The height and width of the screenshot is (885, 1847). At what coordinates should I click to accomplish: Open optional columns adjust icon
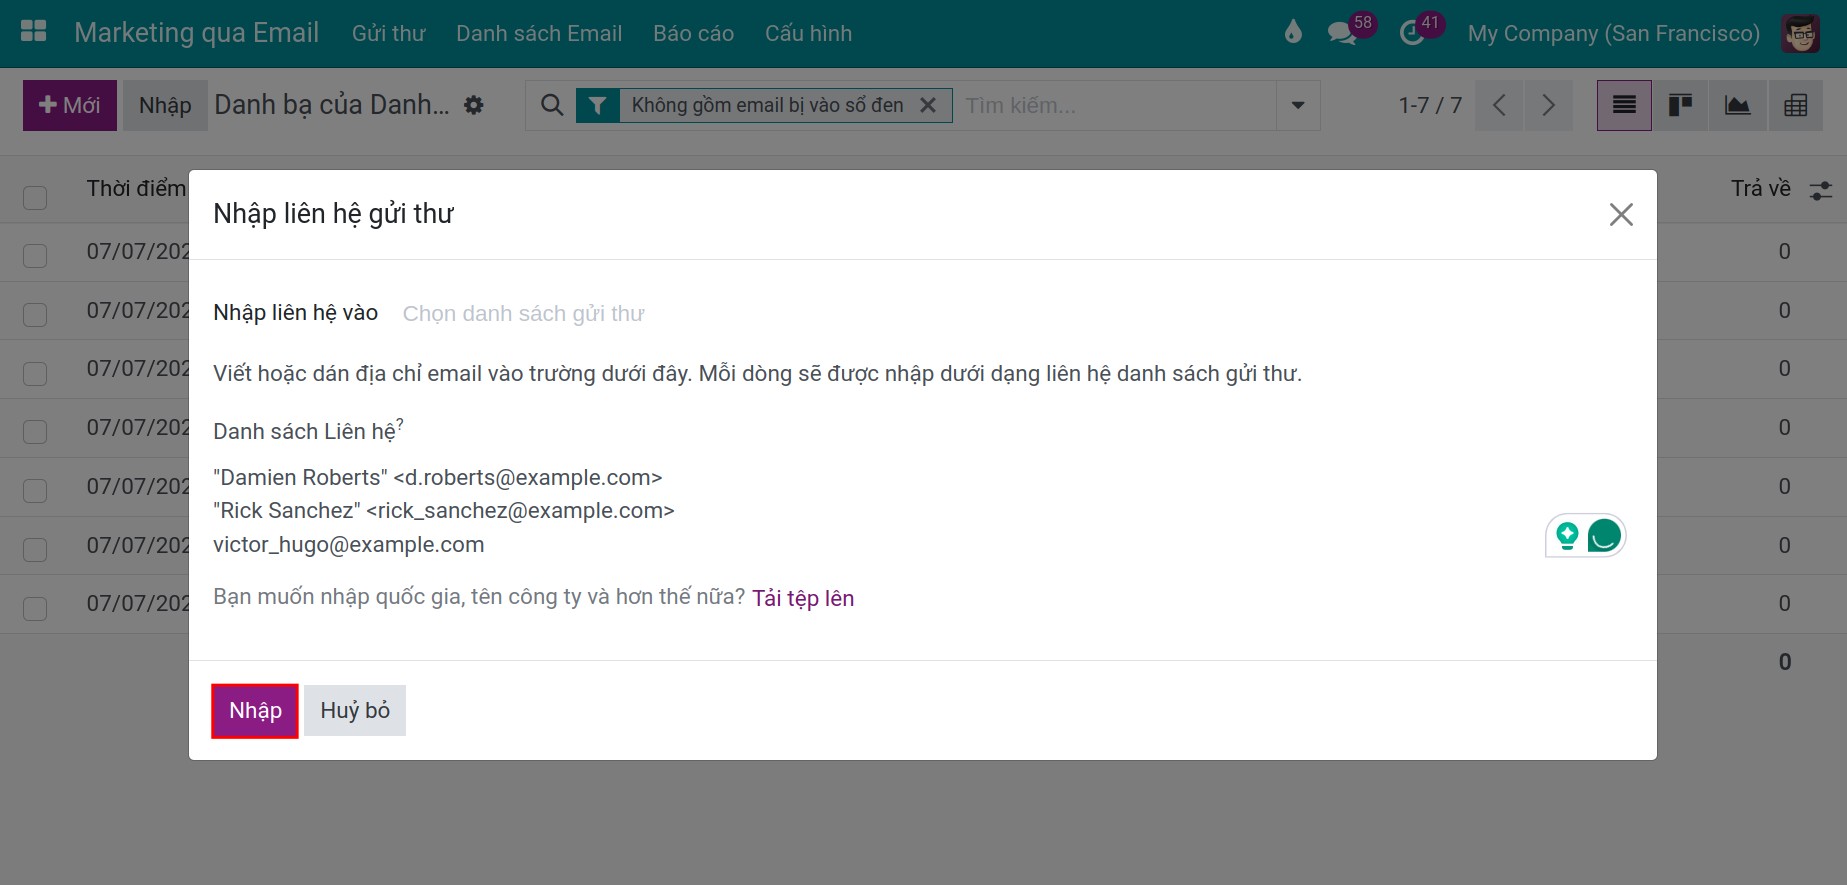(x=1821, y=190)
